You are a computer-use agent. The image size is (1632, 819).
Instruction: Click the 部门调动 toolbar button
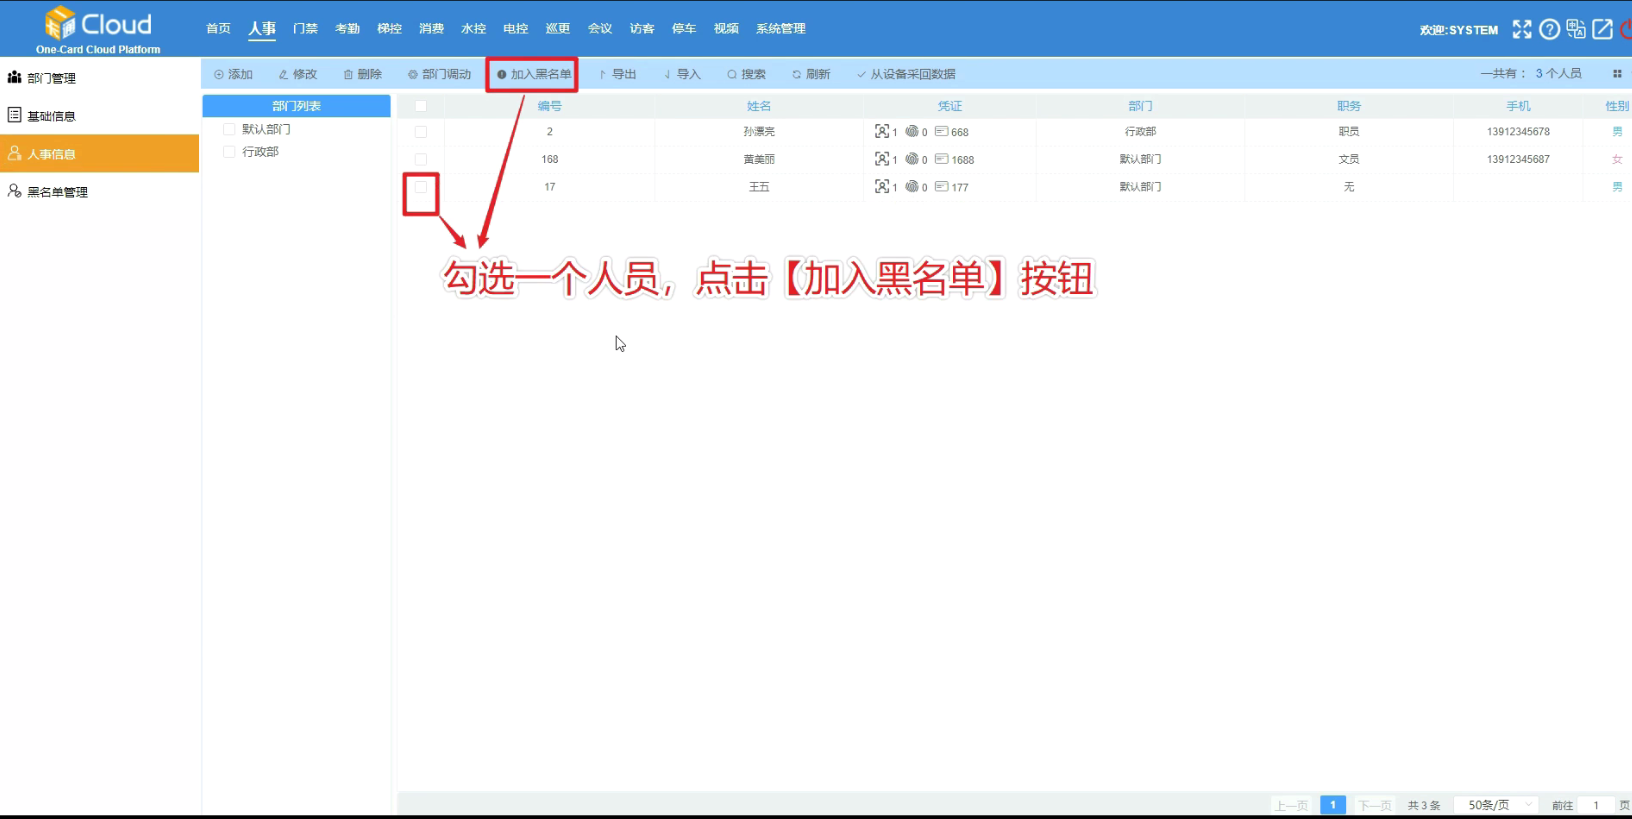click(x=439, y=74)
